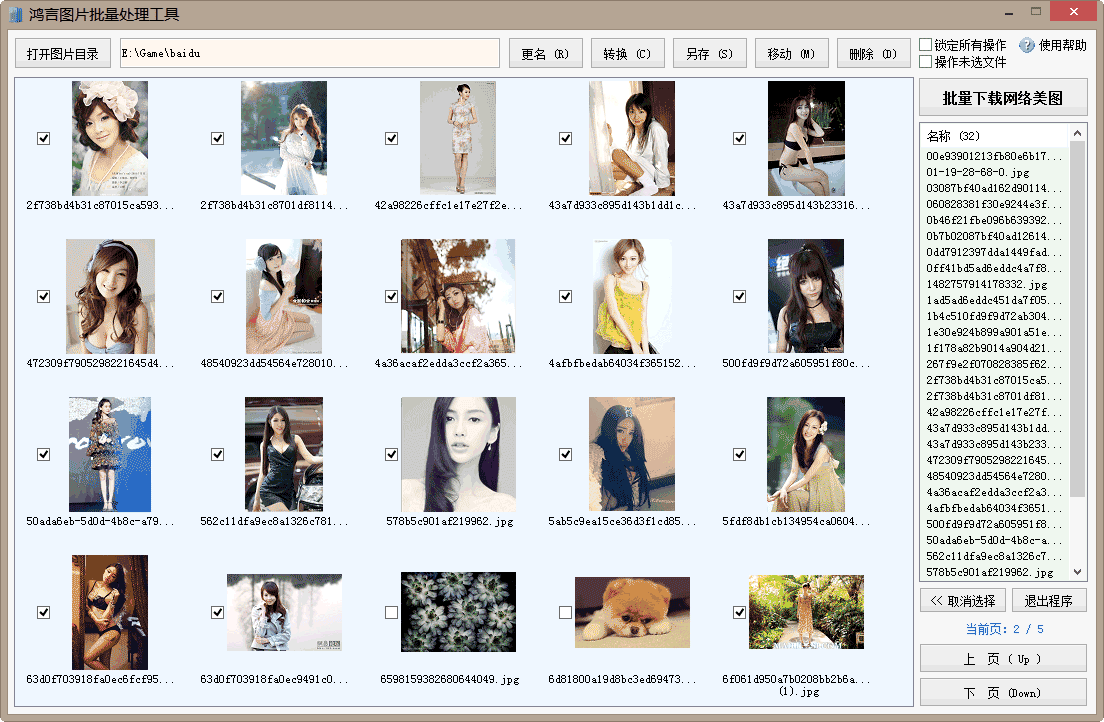Check the 6d81800a19d8bc3ed69473 checkbox
The width and height of the screenshot is (1104, 722).
coord(565,613)
